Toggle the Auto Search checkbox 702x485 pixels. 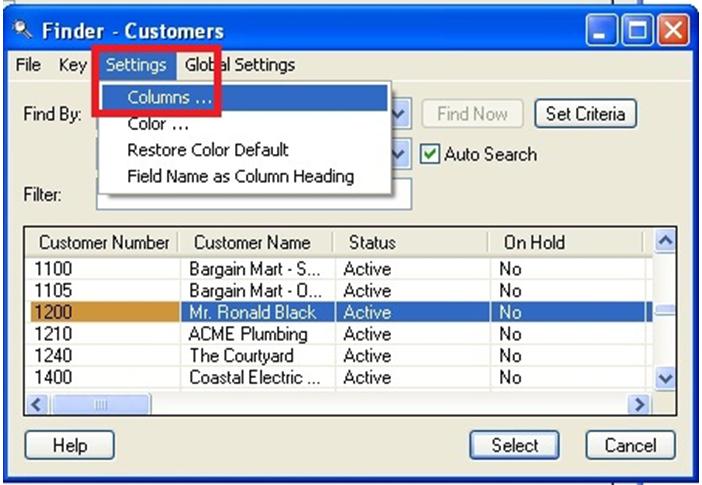click(430, 154)
